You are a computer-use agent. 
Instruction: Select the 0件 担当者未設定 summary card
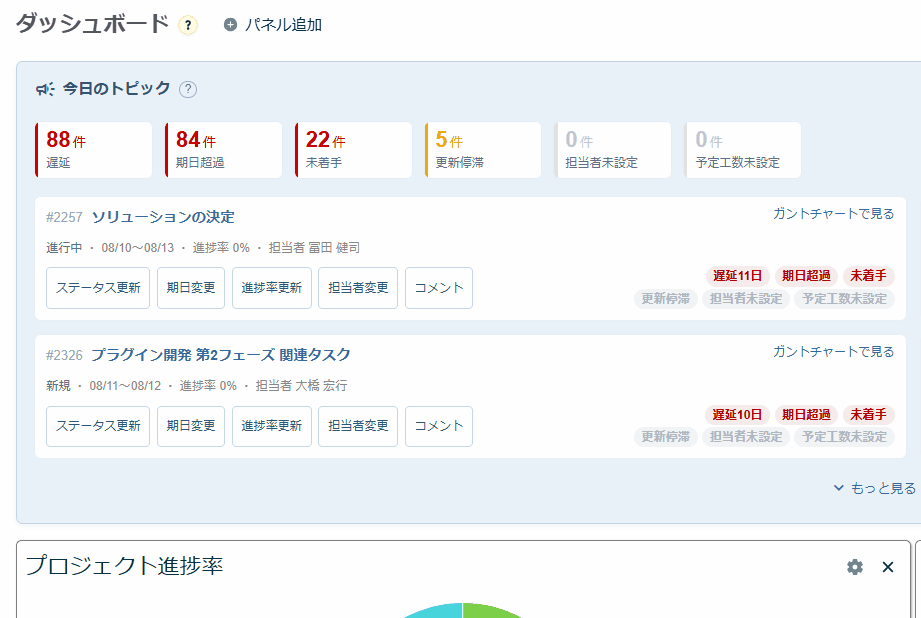pos(613,150)
